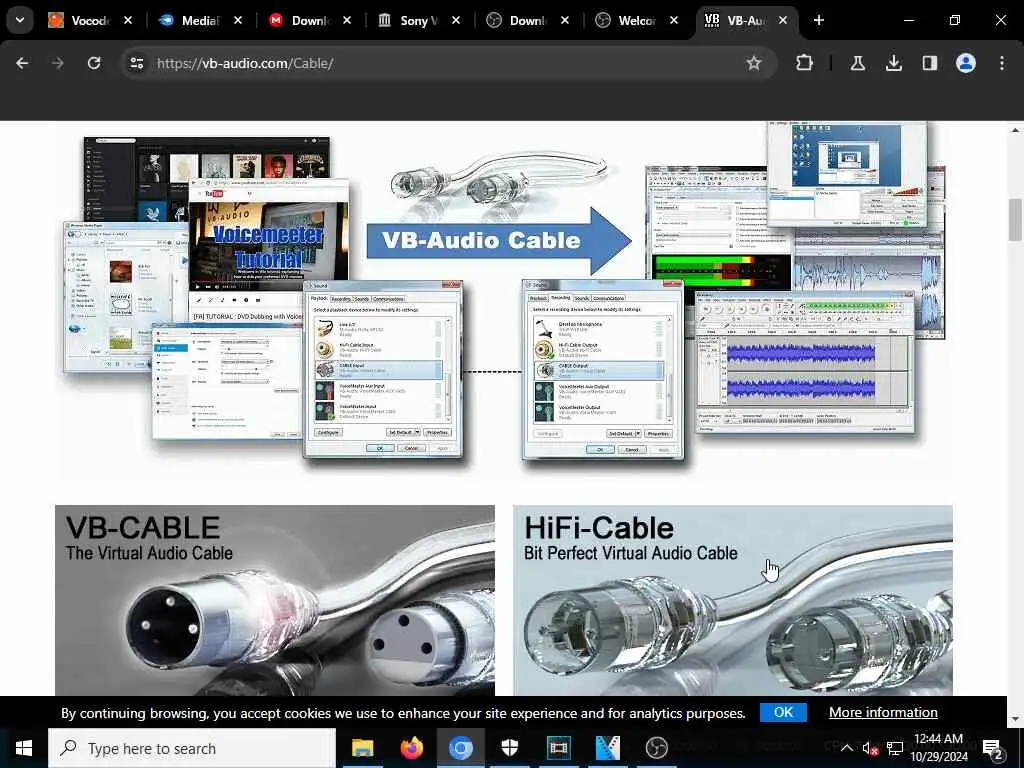Open the notification center icon
Screen dimensions: 1024x768
tap(993, 748)
